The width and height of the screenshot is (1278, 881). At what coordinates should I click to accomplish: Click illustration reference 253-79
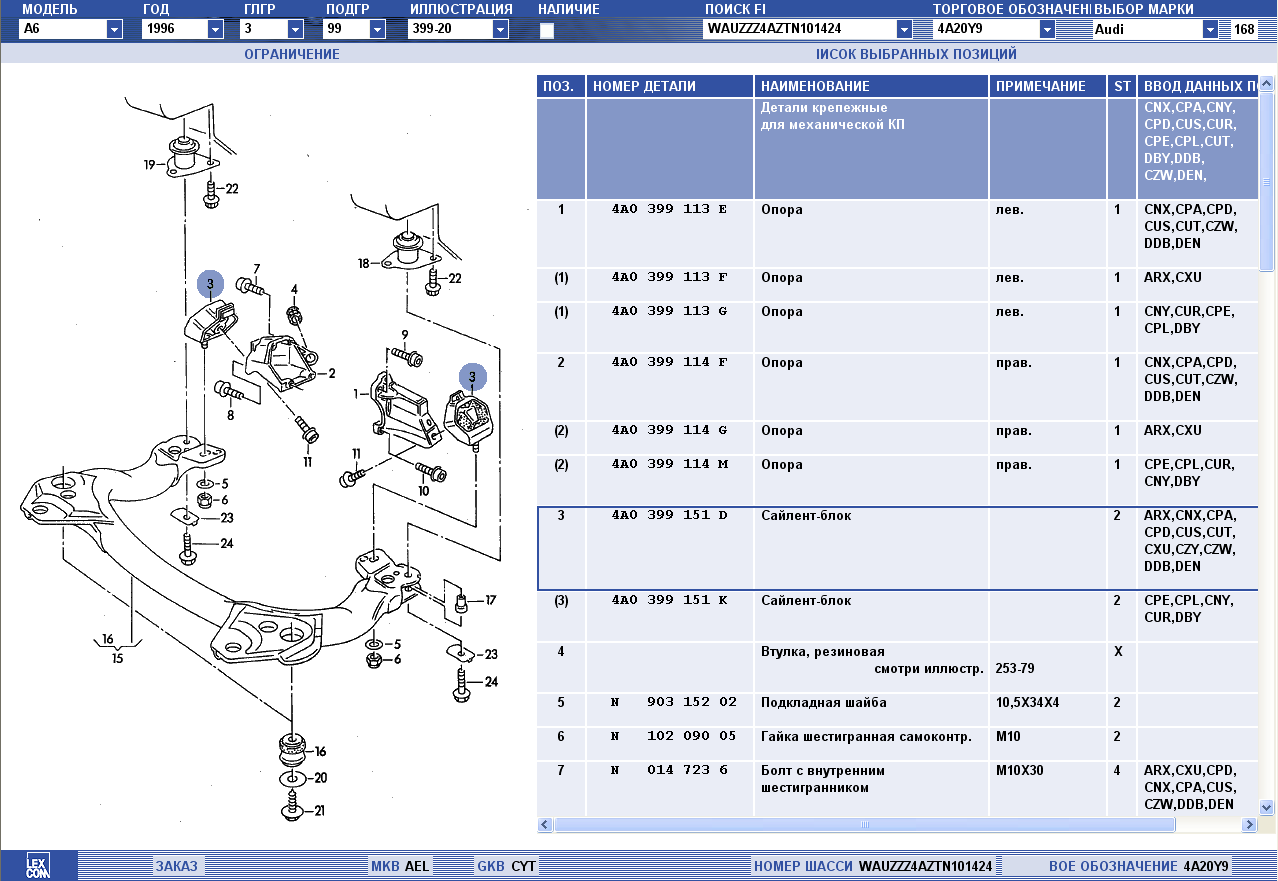tap(1015, 669)
